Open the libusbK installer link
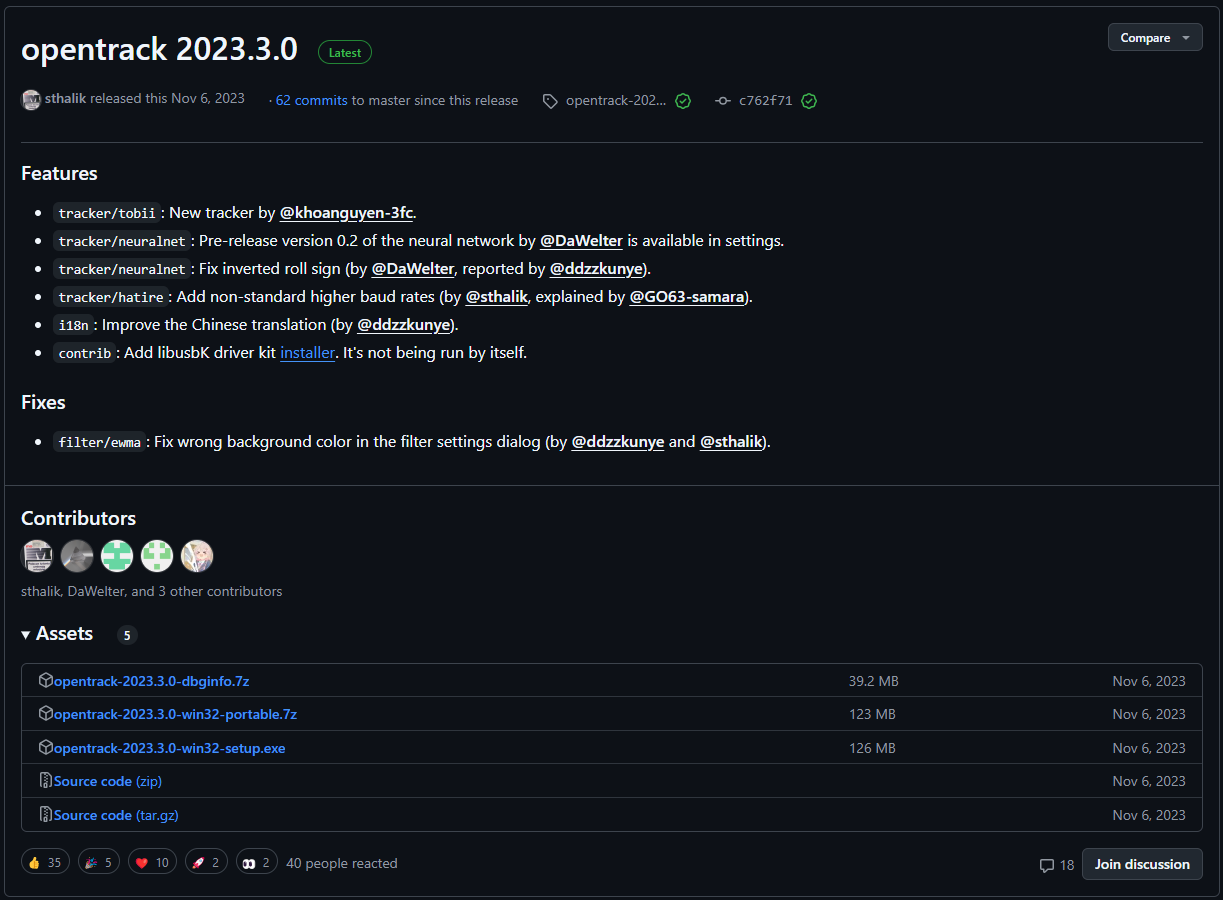The image size is (1223, 900). click(307, 353)
